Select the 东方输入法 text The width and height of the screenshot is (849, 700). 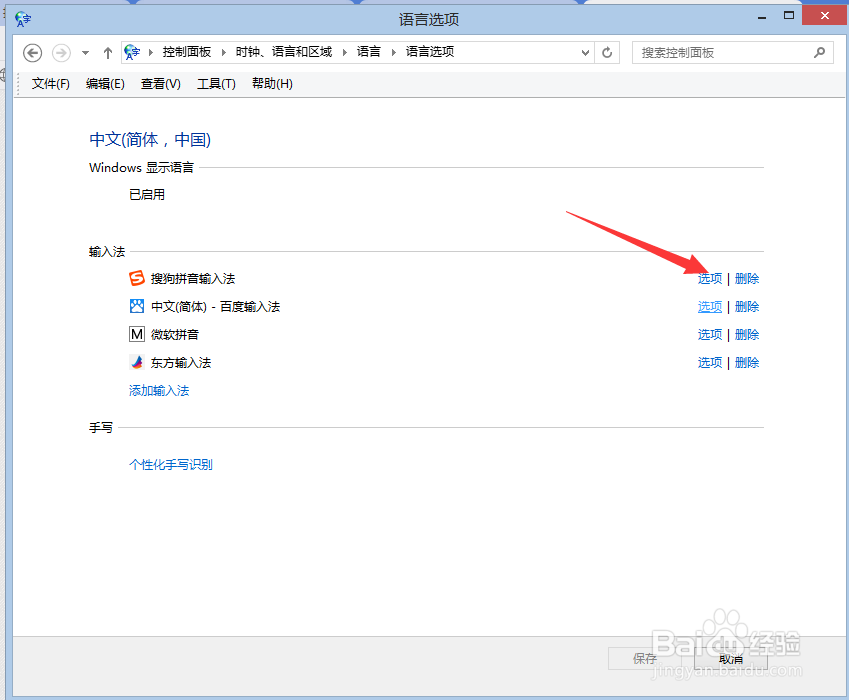[181, 363]
